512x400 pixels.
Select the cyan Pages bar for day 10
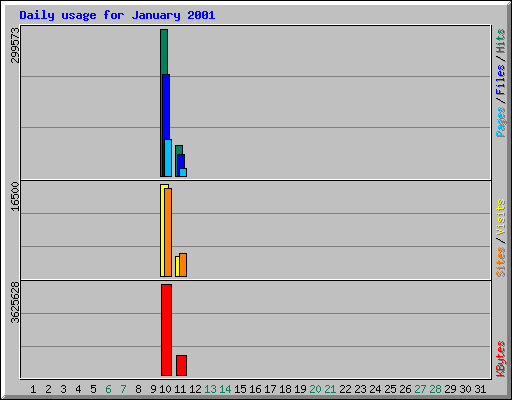pyautogui.click(x=168, y=158)
